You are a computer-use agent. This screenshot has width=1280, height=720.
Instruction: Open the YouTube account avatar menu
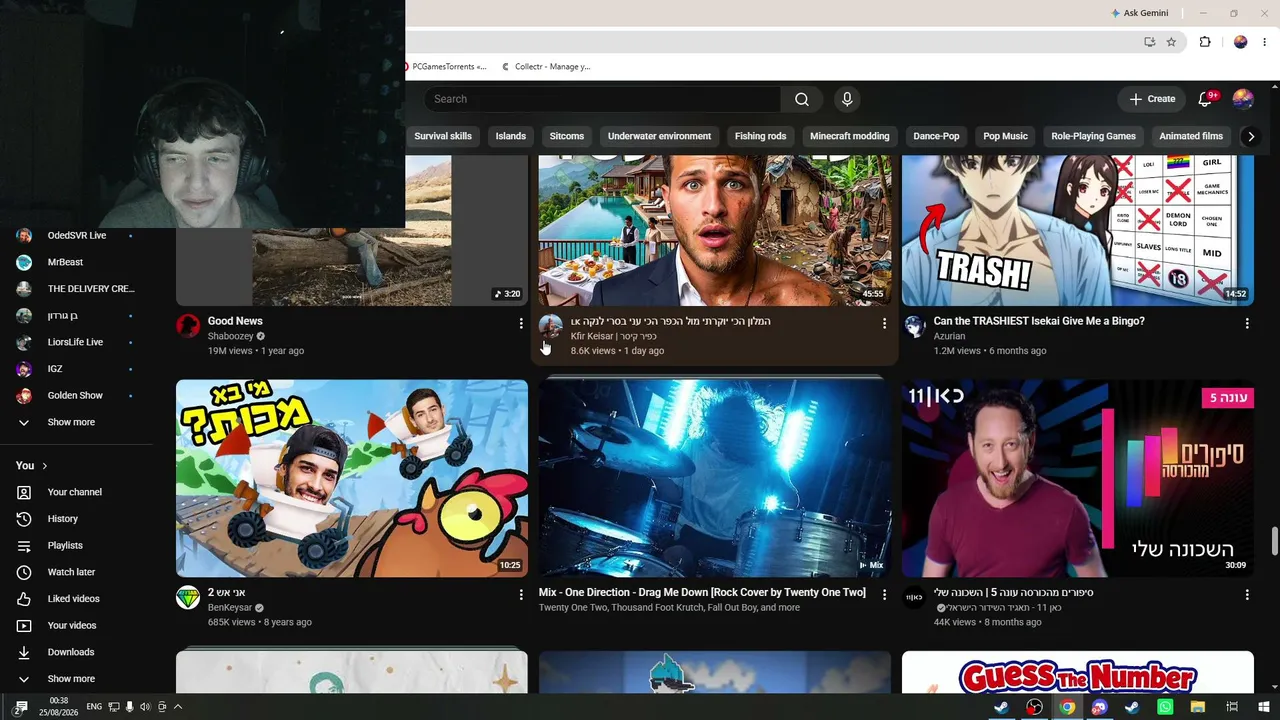click(1243, 99)
